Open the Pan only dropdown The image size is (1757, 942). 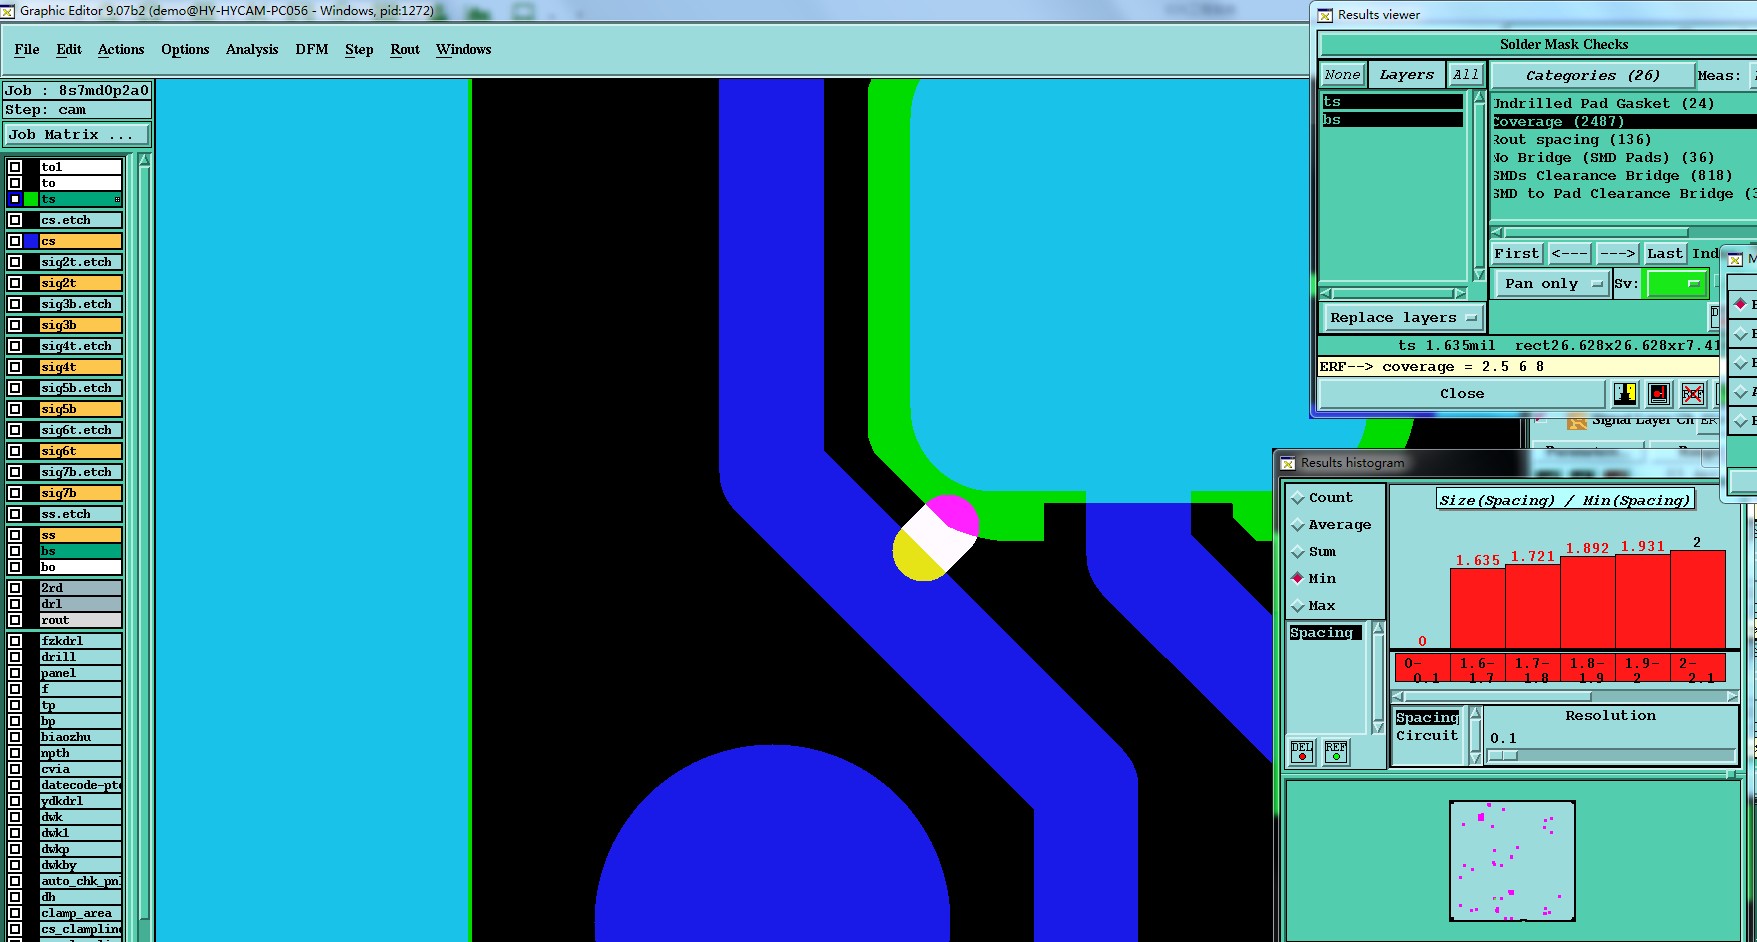pos(1552,284)
